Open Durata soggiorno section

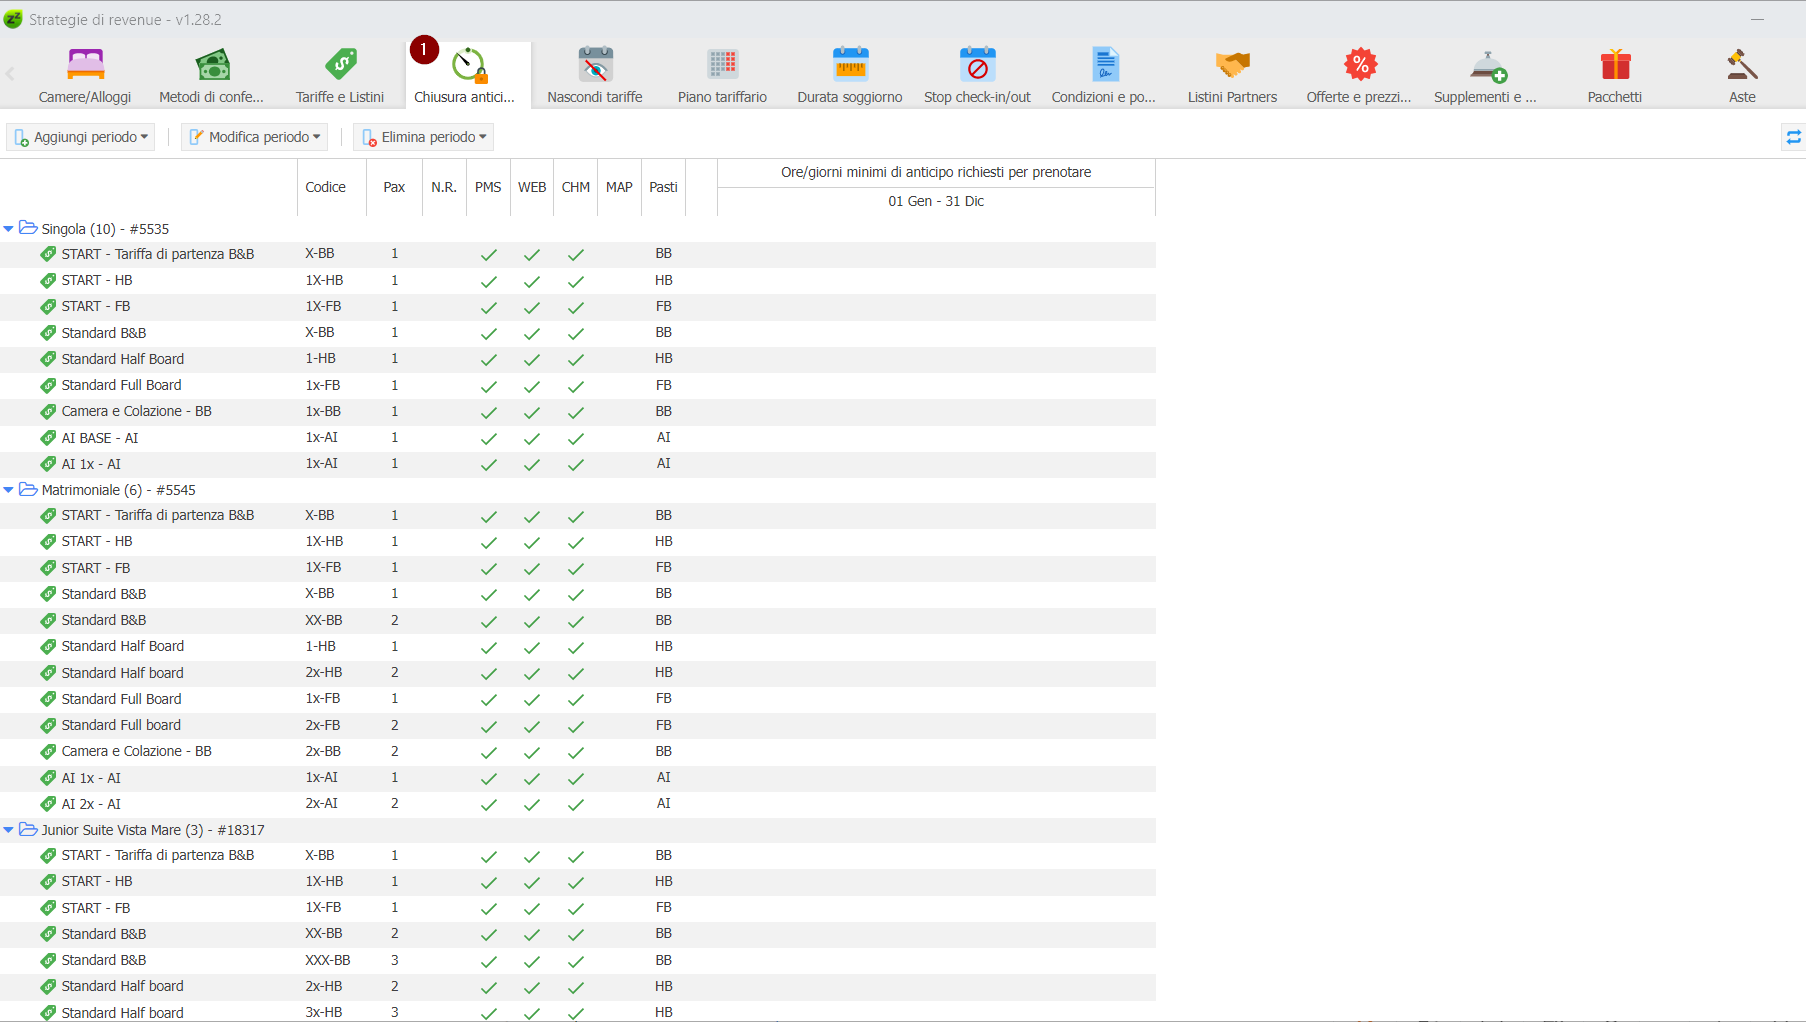tap(850, 76)
